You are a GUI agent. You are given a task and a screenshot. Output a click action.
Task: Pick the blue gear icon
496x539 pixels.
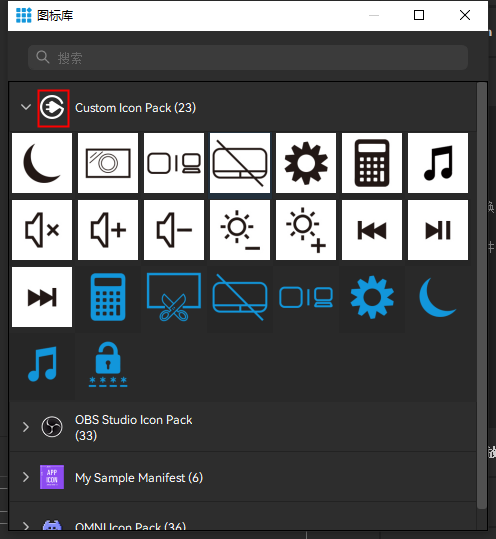372,297
